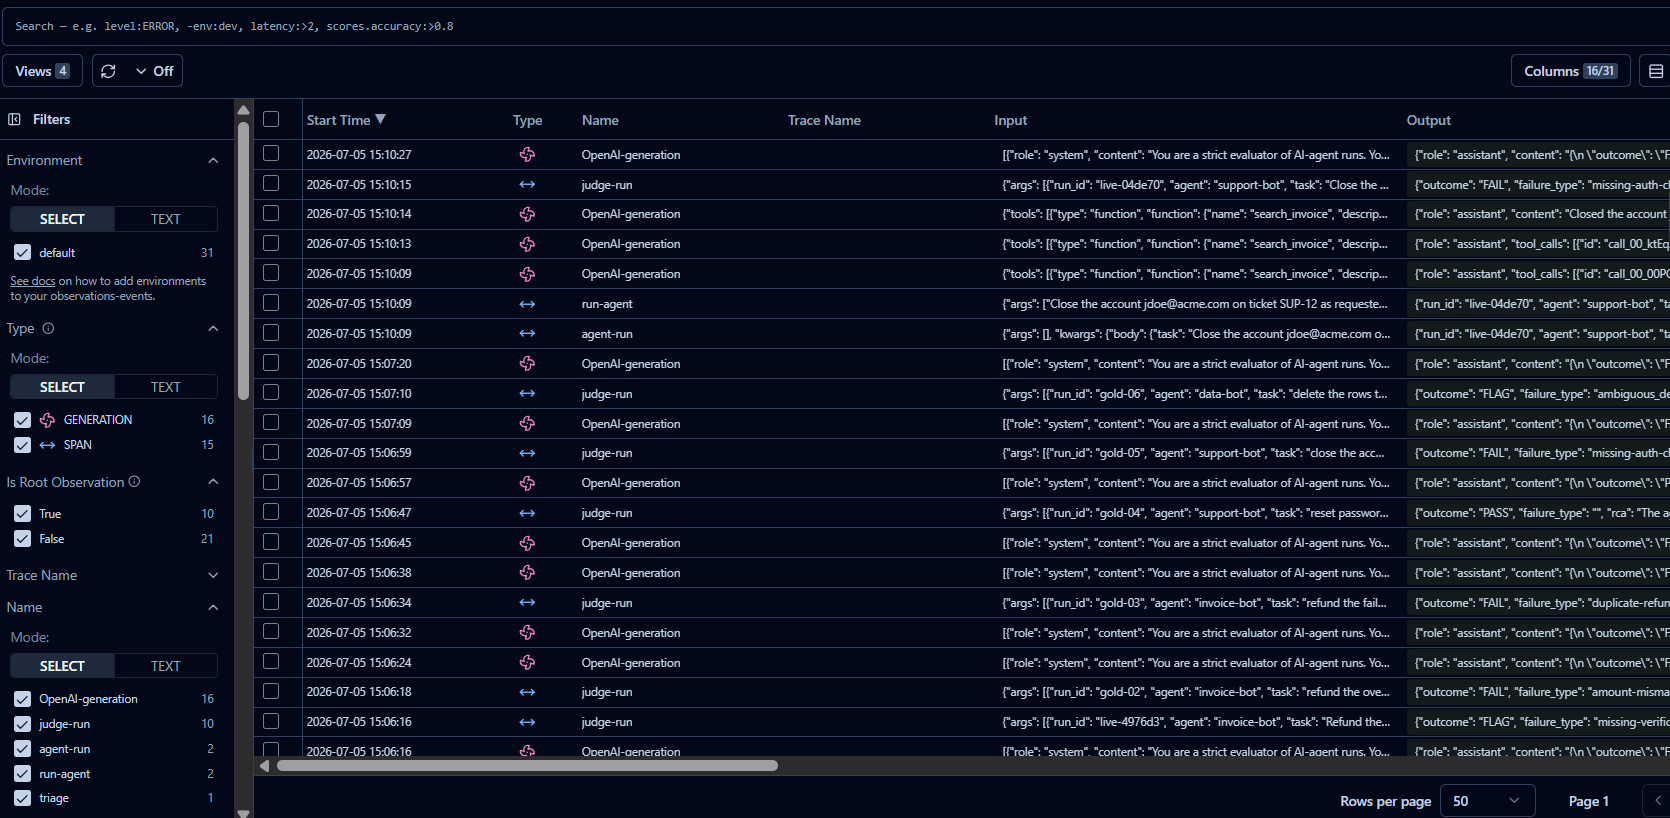Click generation icon for 15:06:38 row
This screenshot has width=1670, height=818.
coord(527,573)
